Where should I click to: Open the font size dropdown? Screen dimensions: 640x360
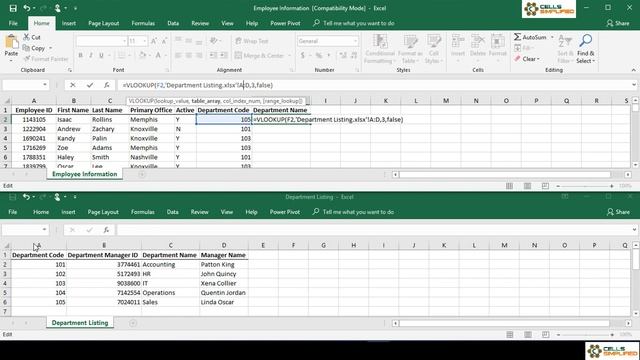point(144,41)
